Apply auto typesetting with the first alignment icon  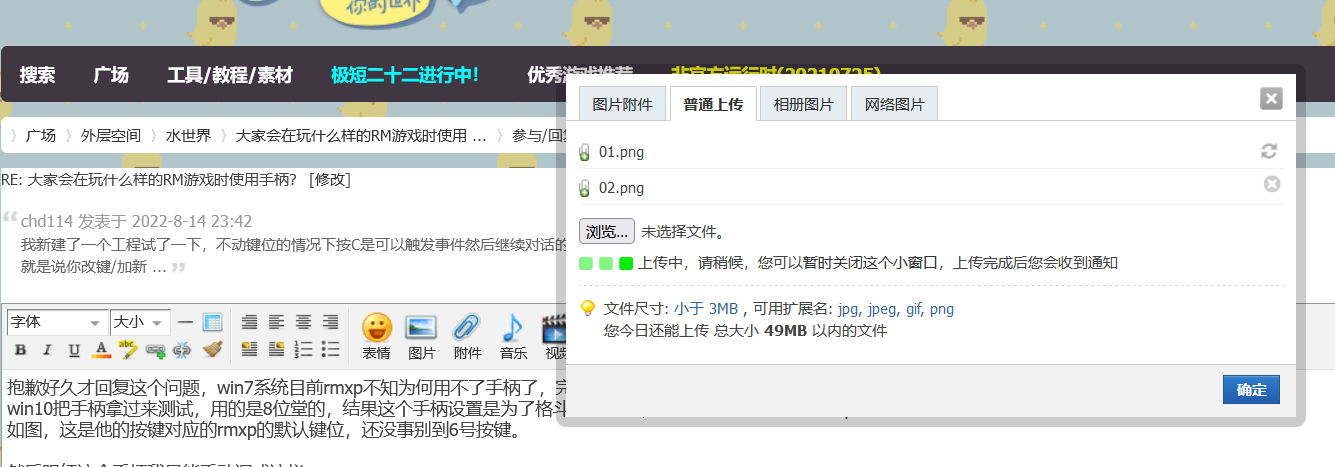pos(250,322)
